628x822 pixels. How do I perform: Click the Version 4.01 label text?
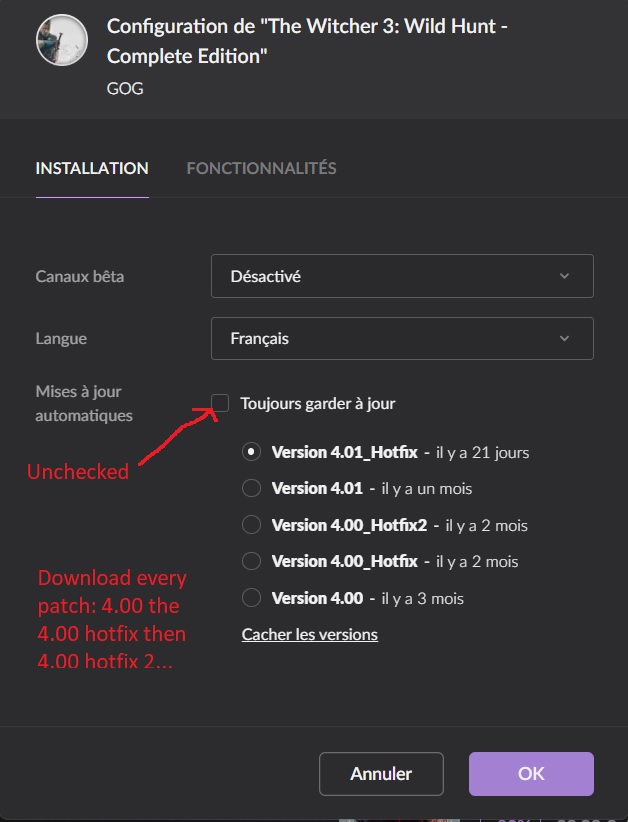coord(317,489)
